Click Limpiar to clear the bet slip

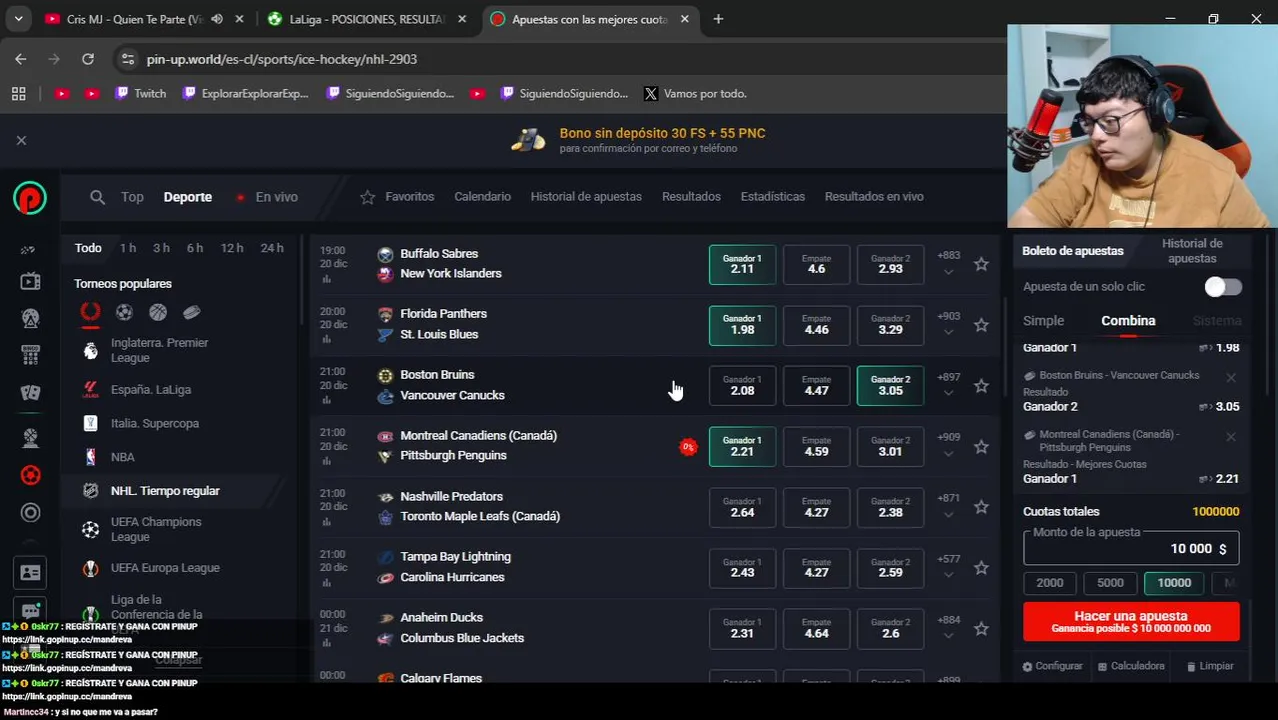pyautogui.click(x=1210, y=666)
